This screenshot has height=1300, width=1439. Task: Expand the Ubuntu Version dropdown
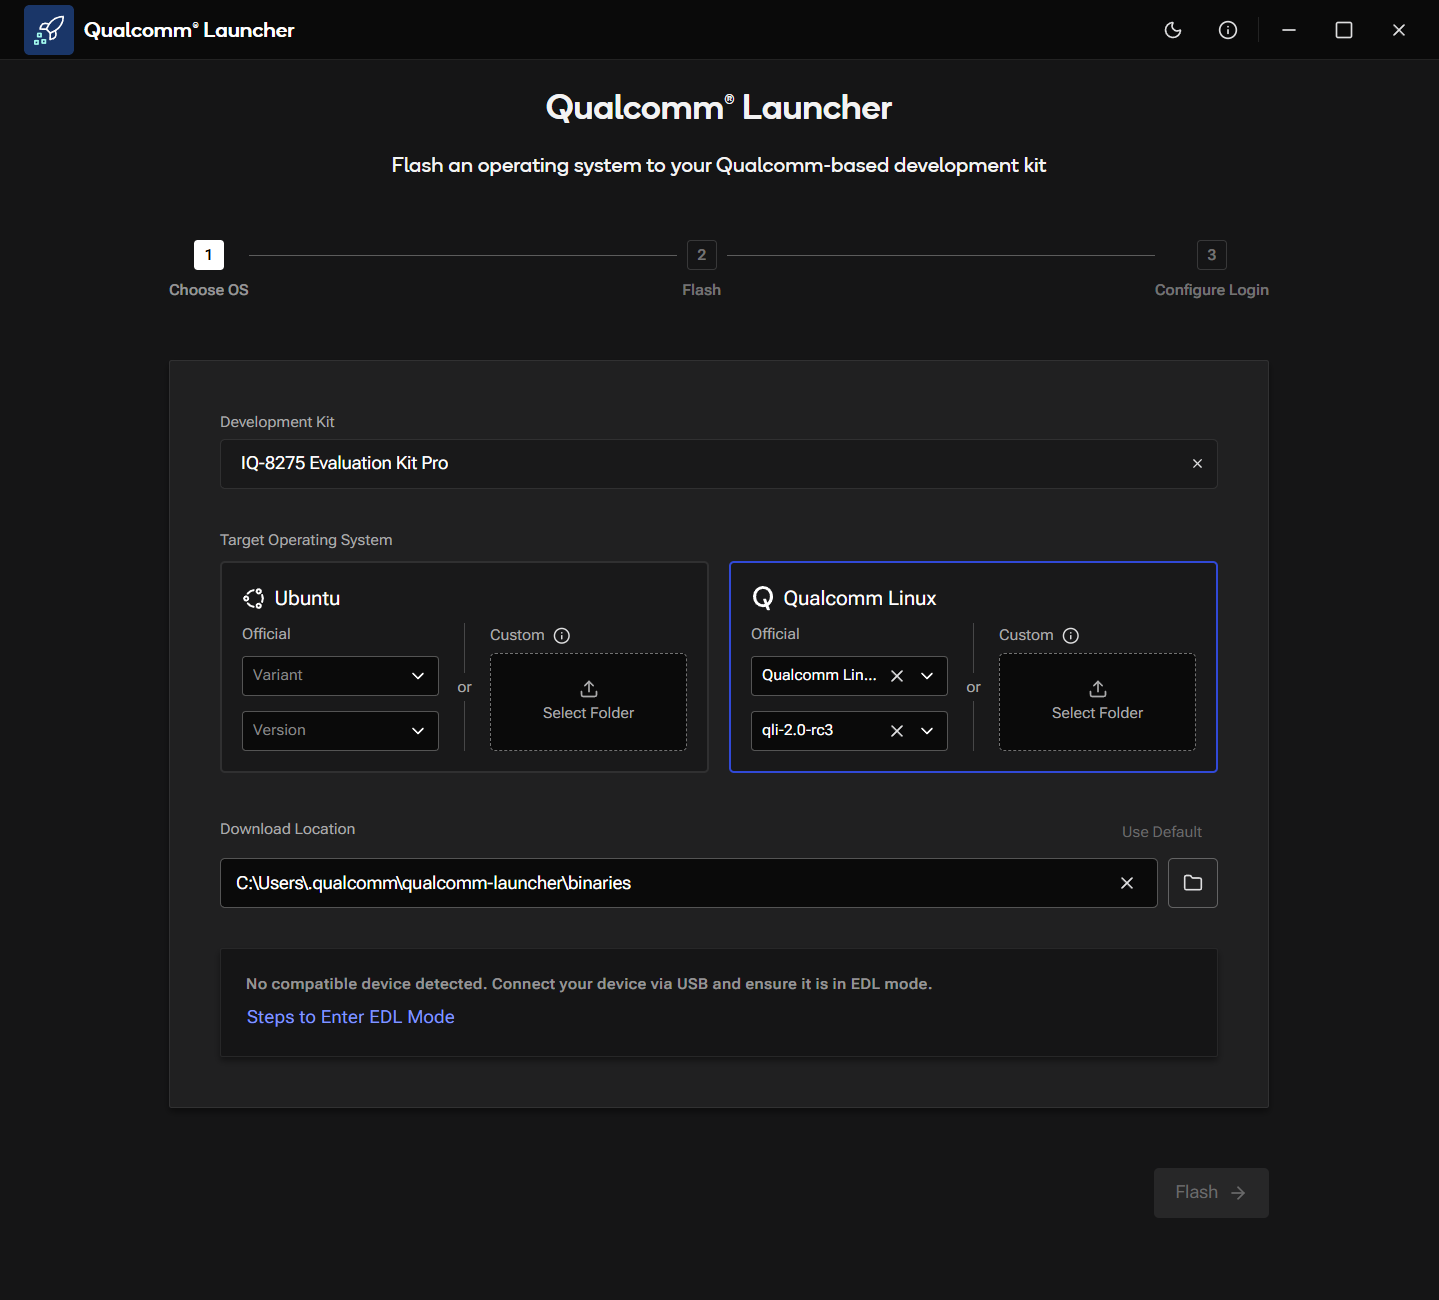pos(340,731)
